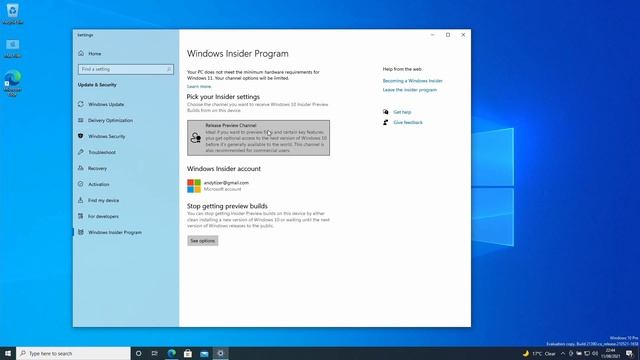The image size is (640, 360).
Task: Click the Microsoft account logo
Action: [194, 186]
